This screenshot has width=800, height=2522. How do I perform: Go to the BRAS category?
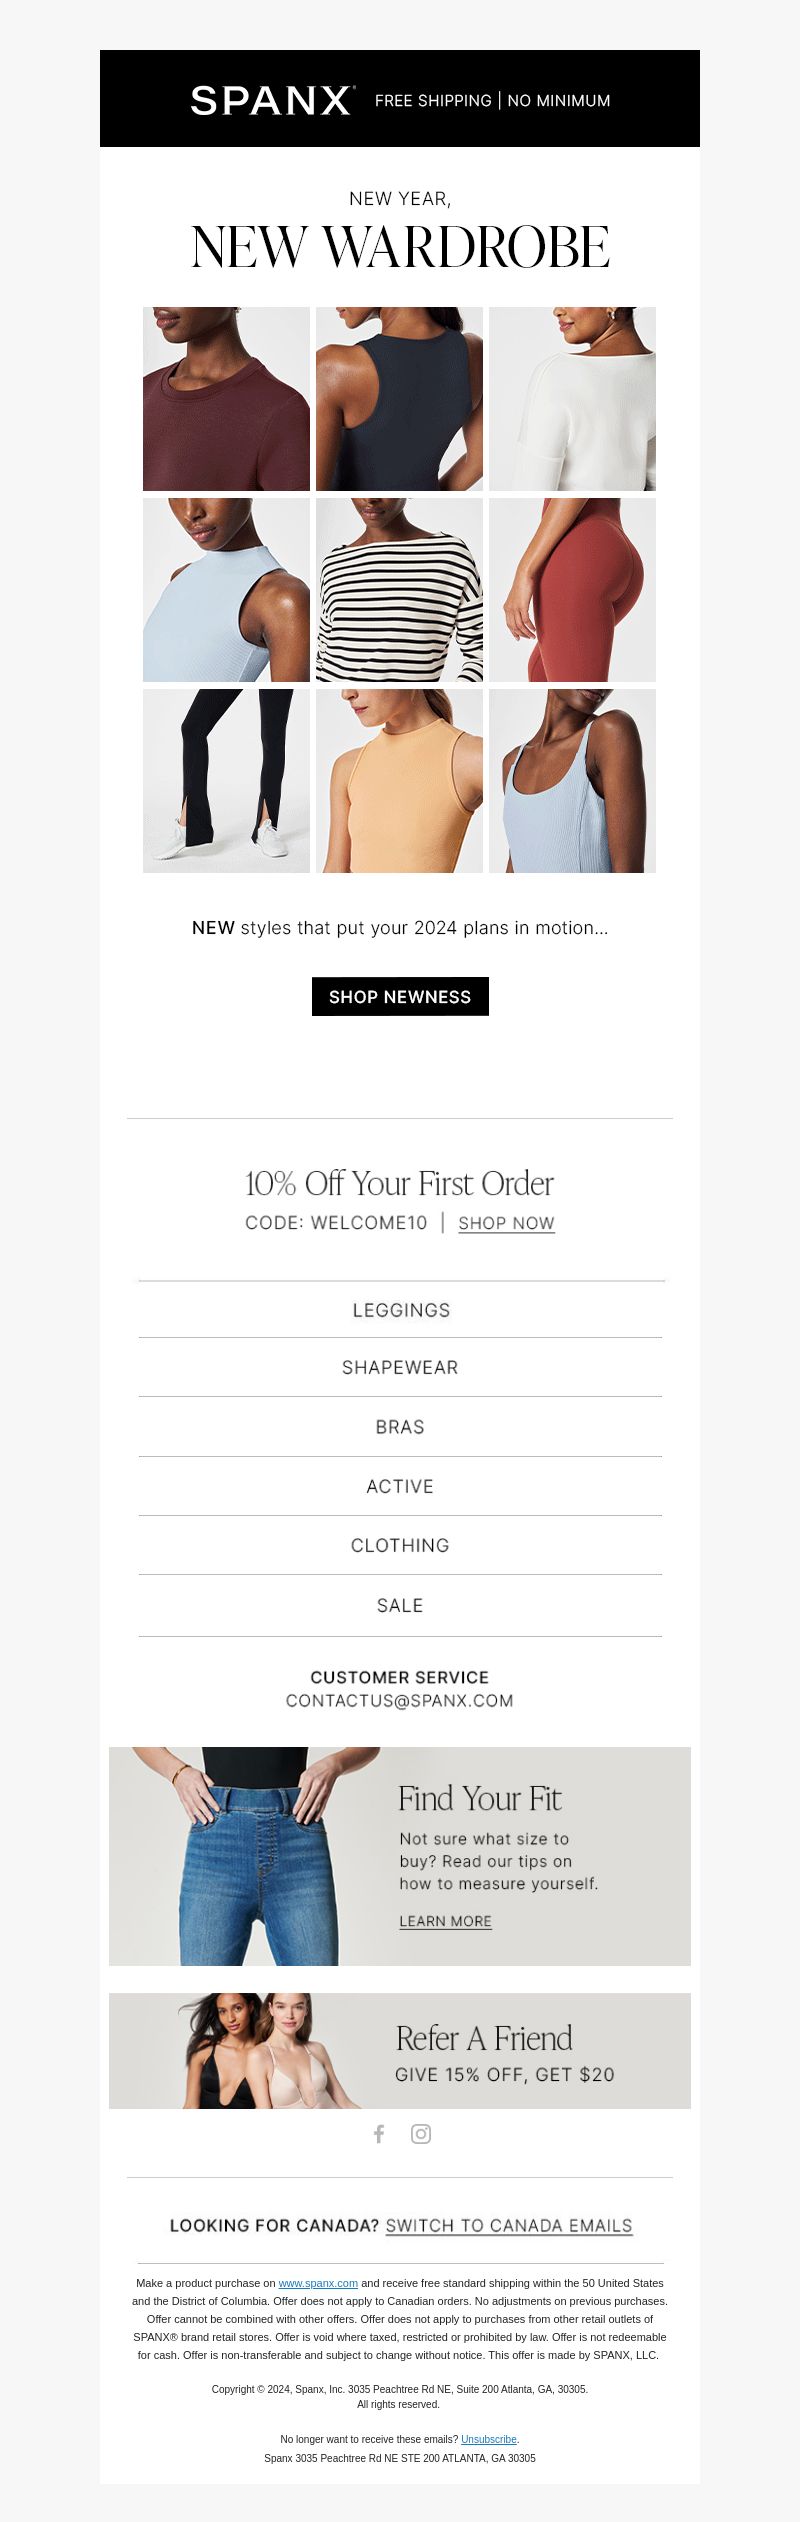click(x=400, y=1427)
